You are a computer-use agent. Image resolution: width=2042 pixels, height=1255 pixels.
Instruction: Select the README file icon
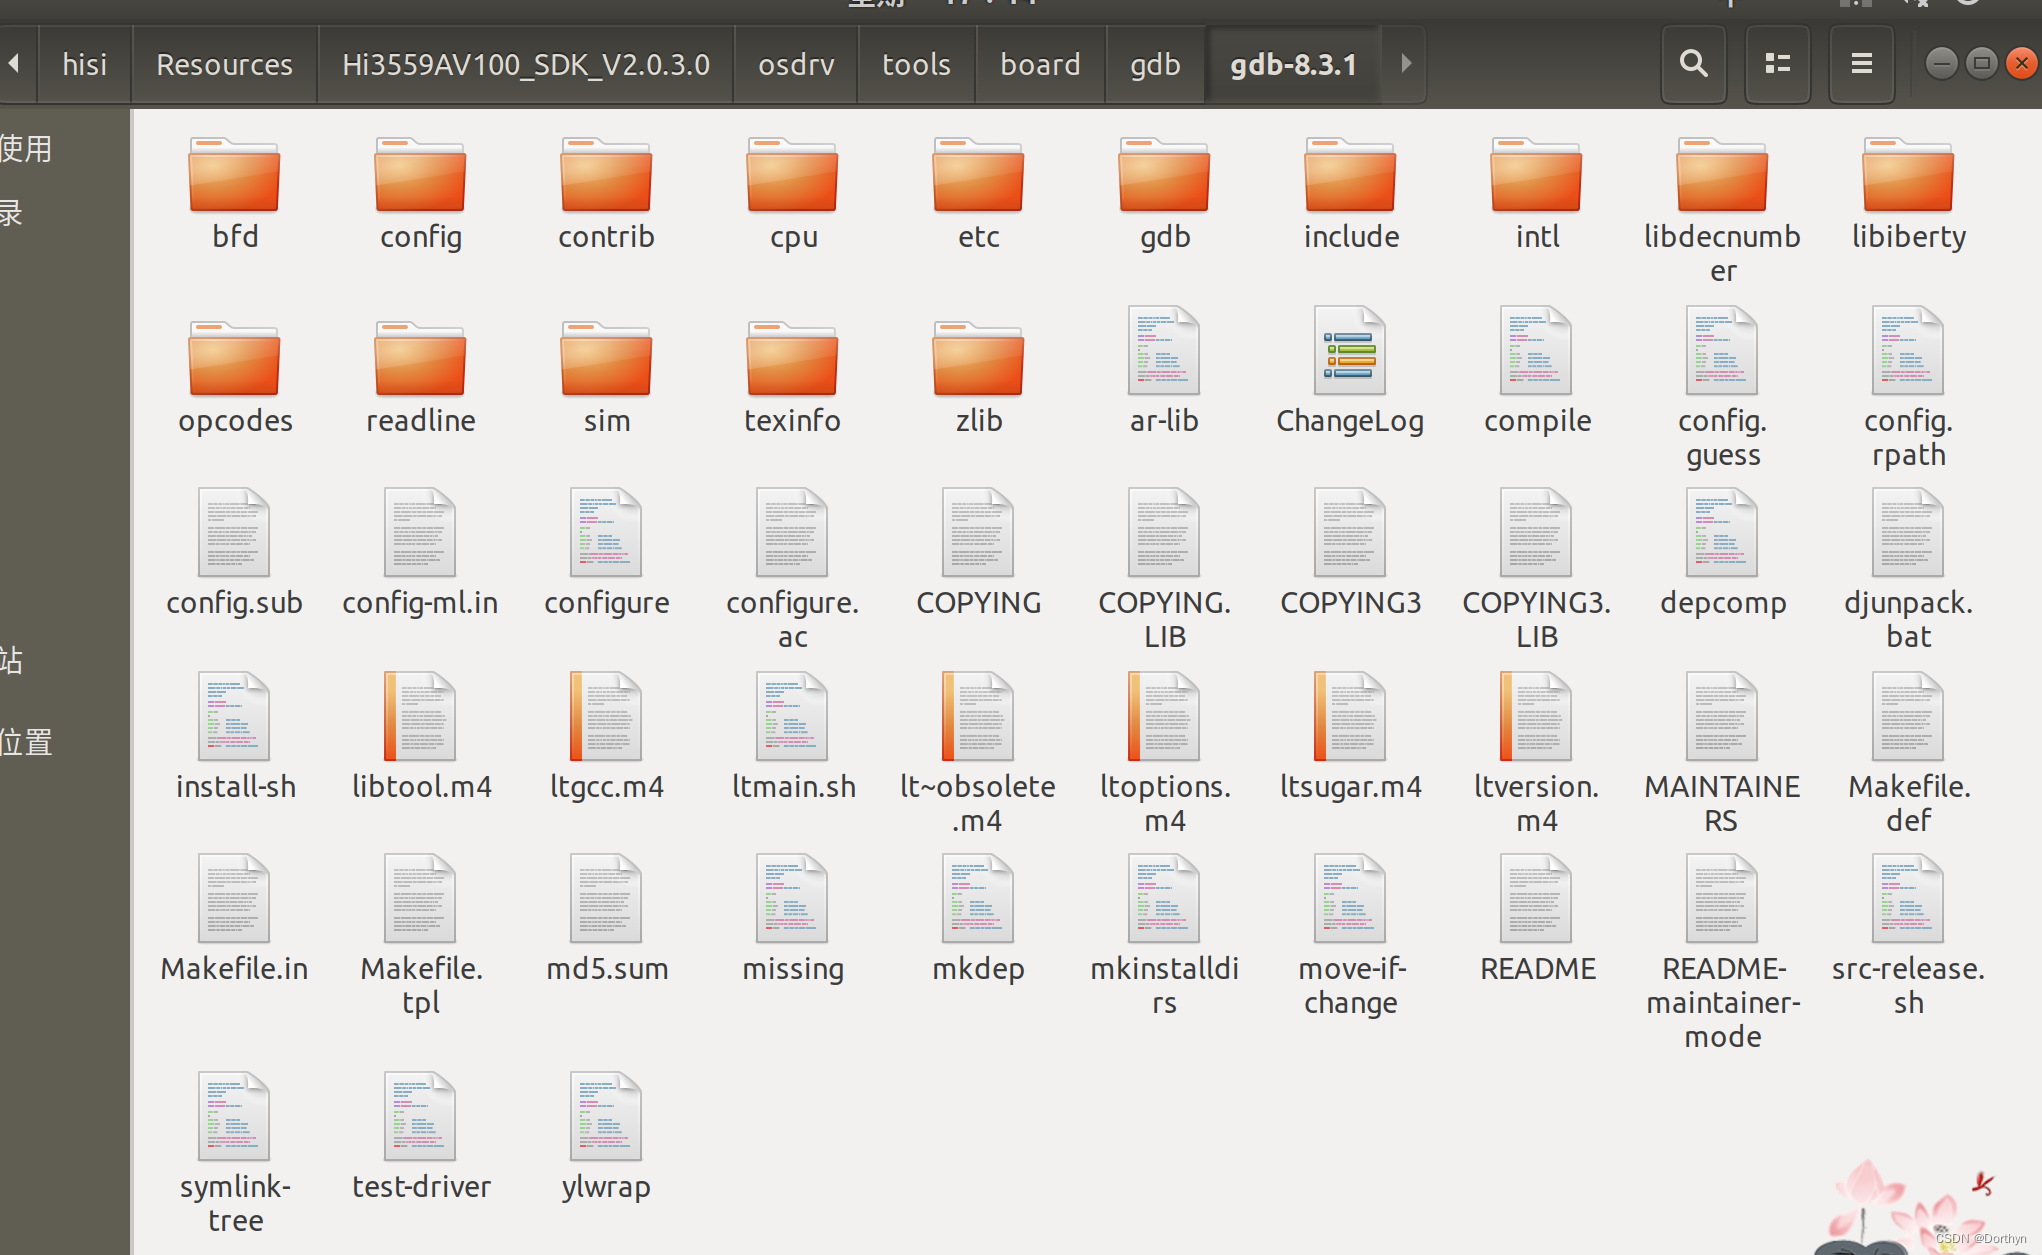point(1536,900)
